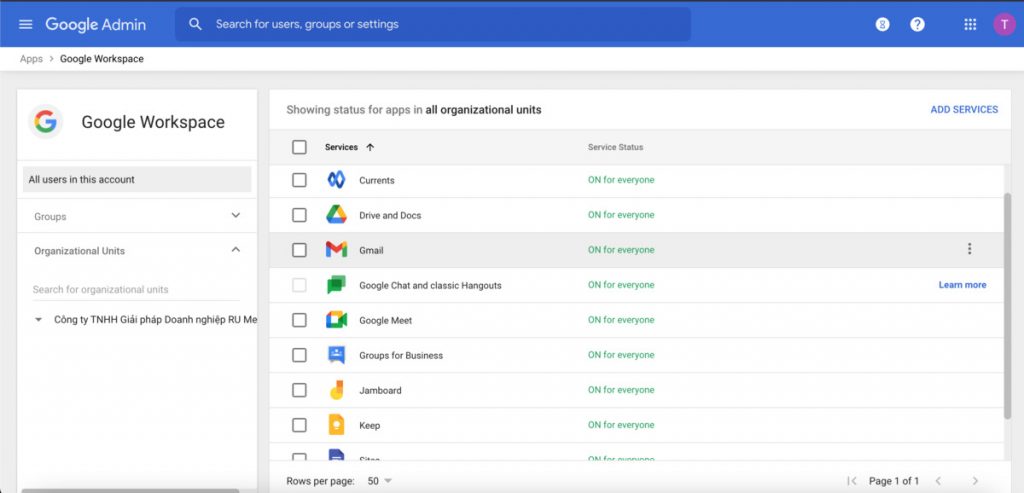
Task: Open the hourglass tasks icon
Action: point(882,25)
